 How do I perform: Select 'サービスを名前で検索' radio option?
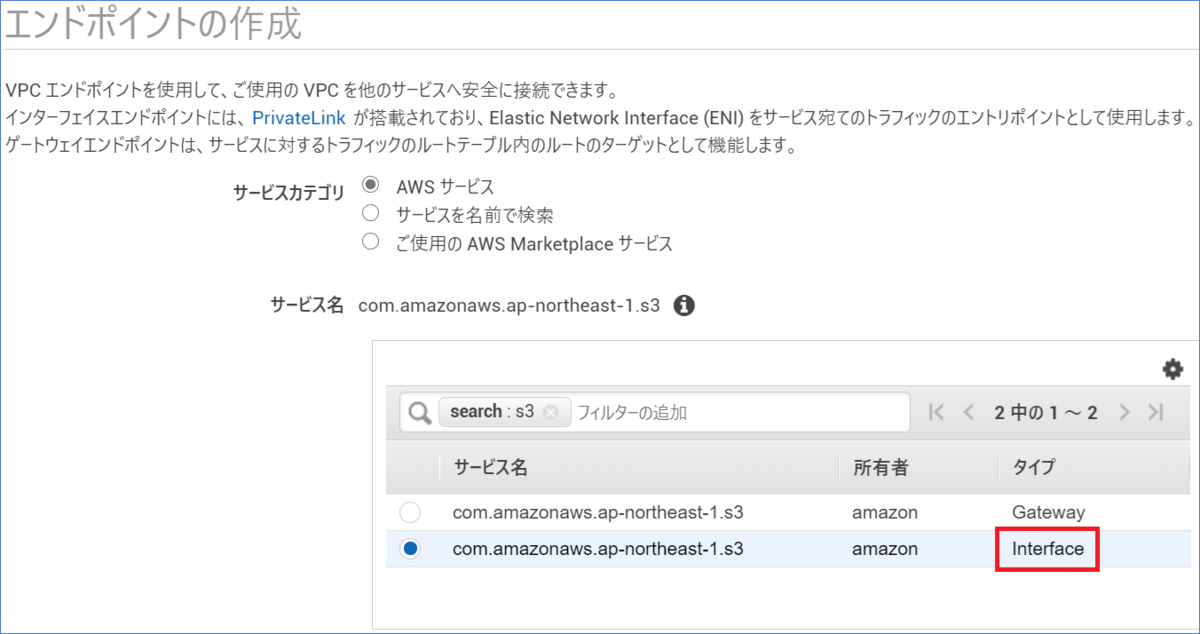tap(371, 213)
